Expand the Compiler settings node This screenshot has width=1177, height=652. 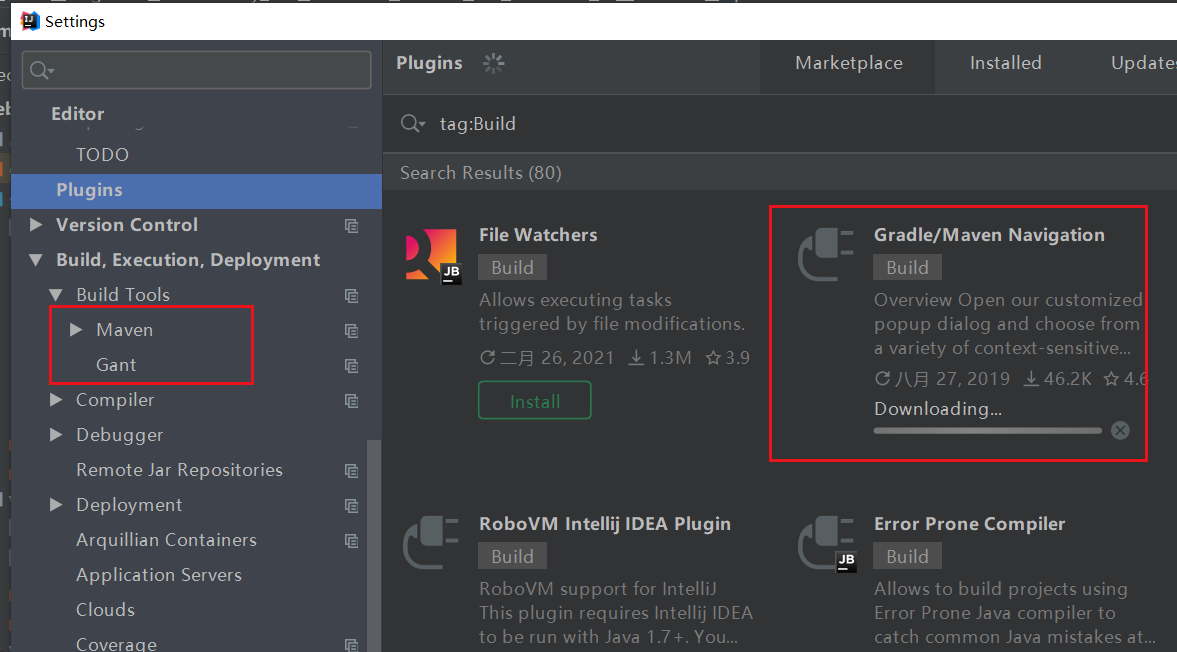[x=56, y=400]
